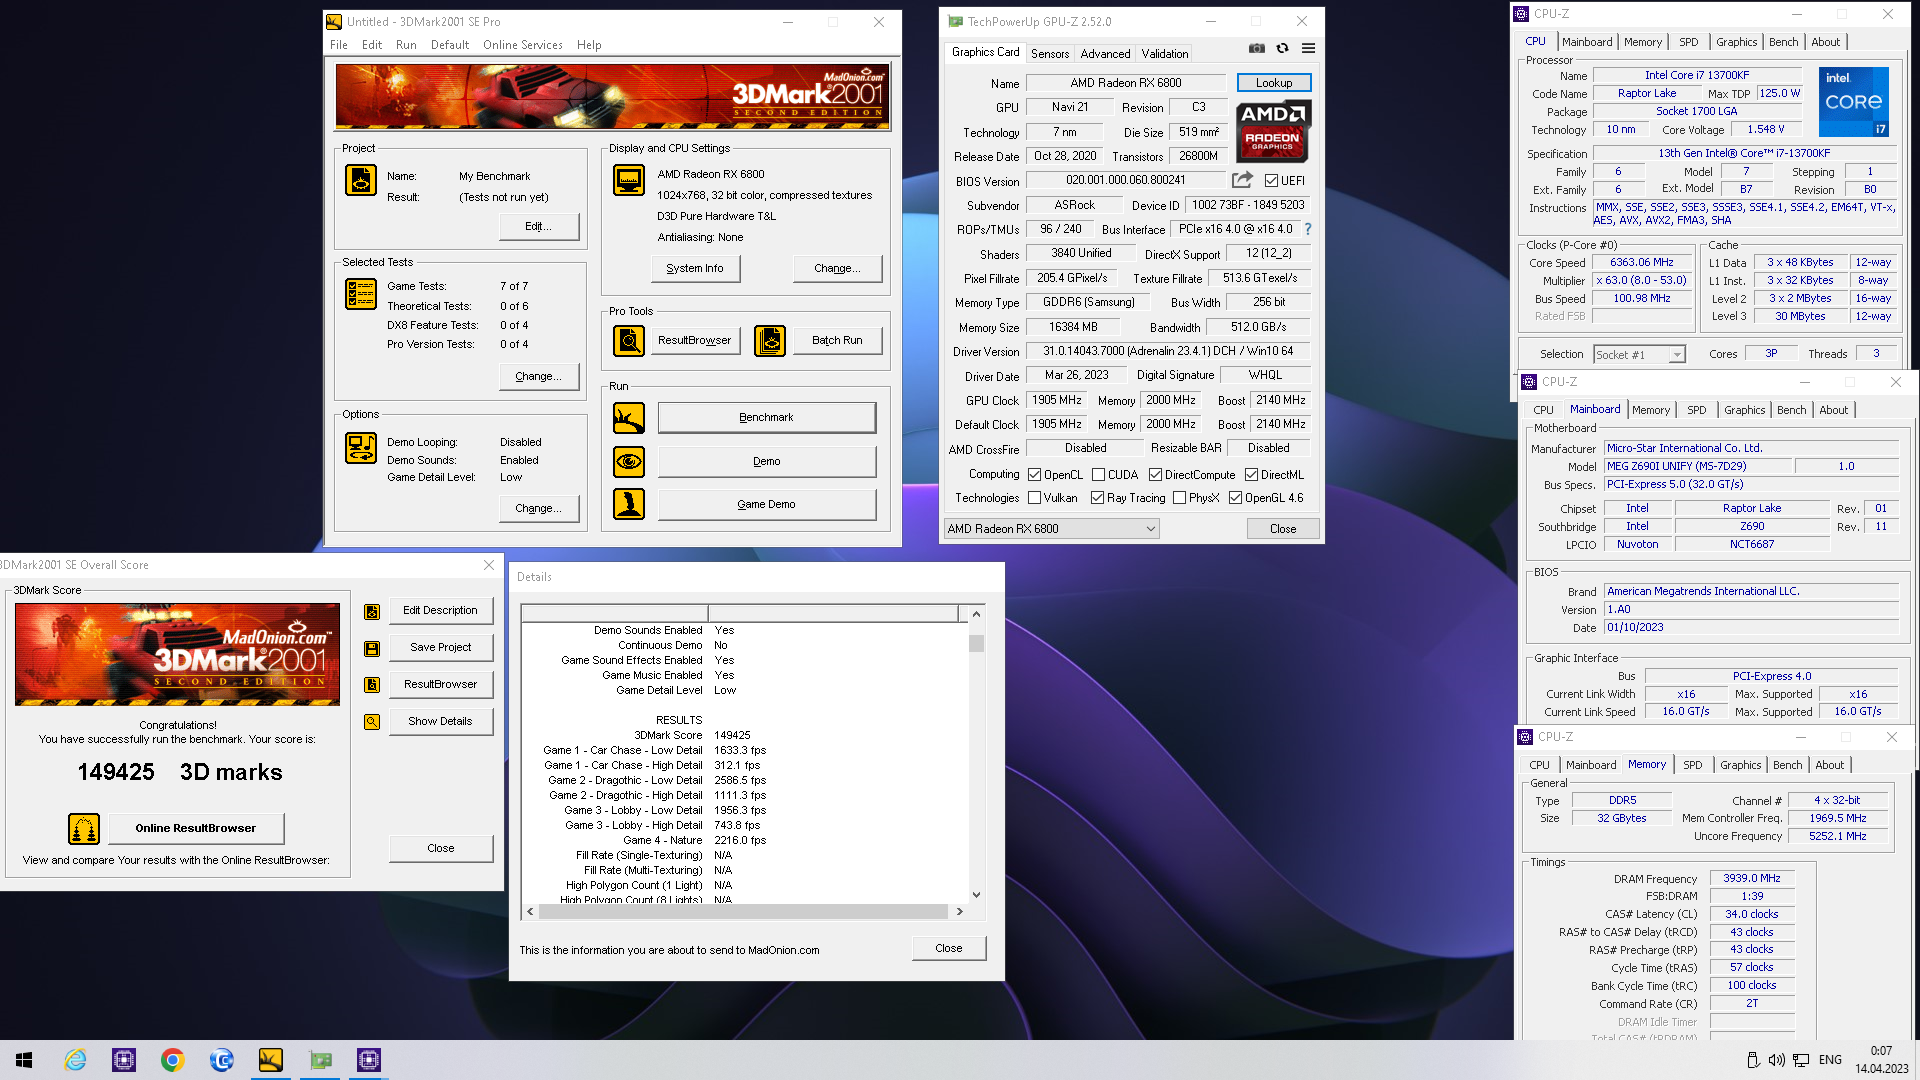Toggle the DirectML checkbox
The height and width of the screenshot is (1080, 1920).
(1252, 475)
